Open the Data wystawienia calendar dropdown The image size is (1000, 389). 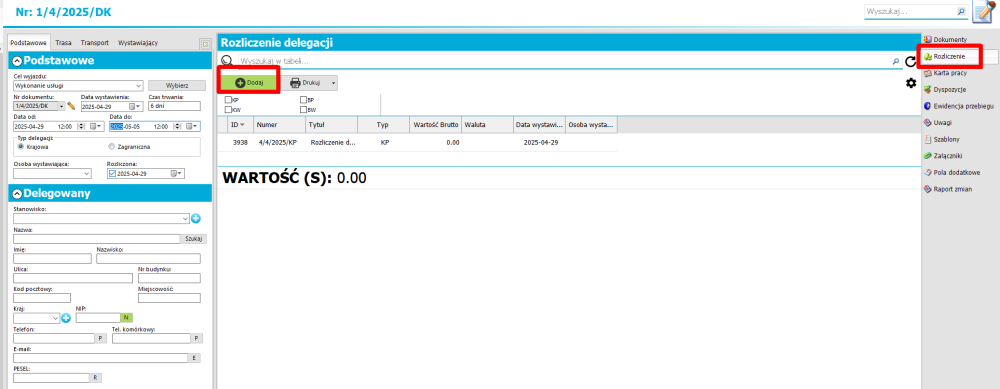(x=136, y=106)
